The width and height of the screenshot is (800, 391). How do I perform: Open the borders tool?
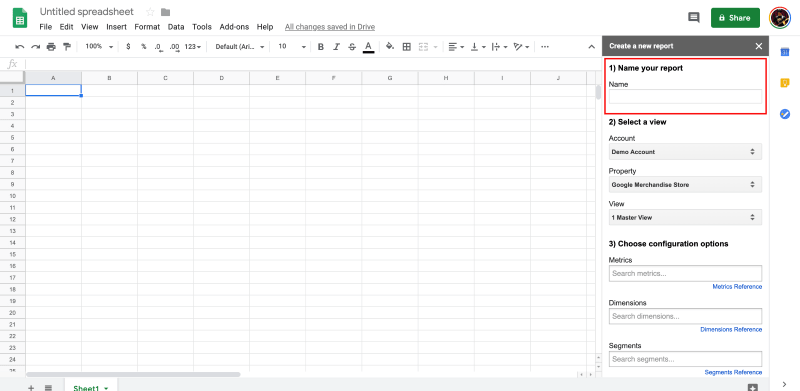click(x=407, y=46)
